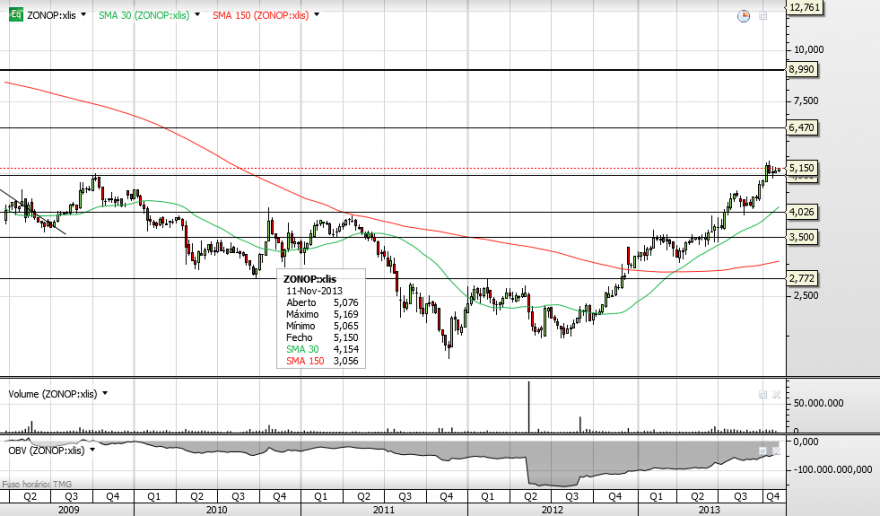Expand the SMA 150 indicator dropdown
This screenshot has width=880, height=516.
point(317,15)
